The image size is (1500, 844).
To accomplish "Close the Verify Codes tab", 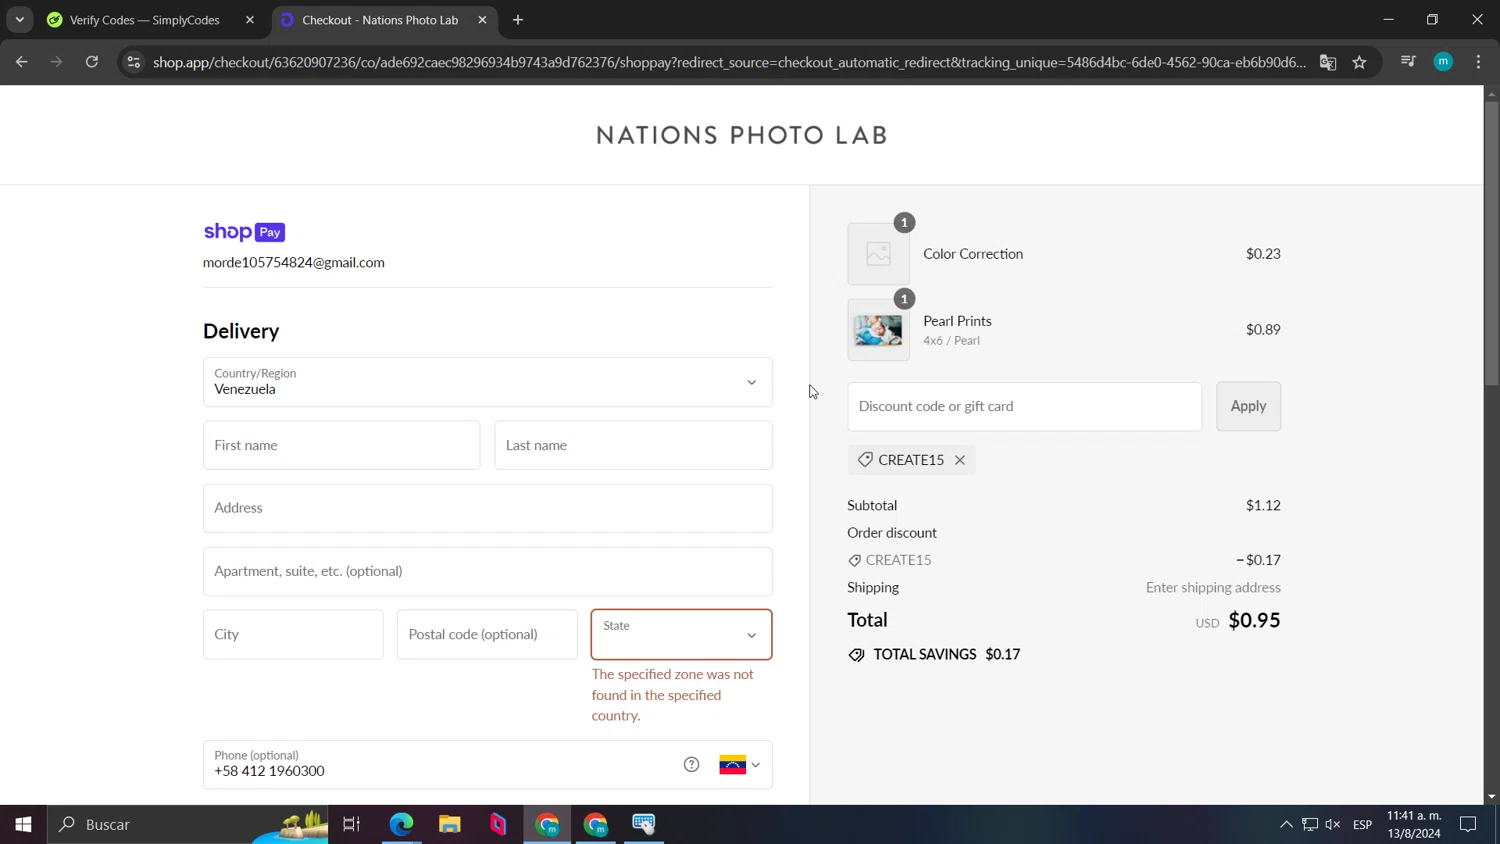I will [250, 20].
